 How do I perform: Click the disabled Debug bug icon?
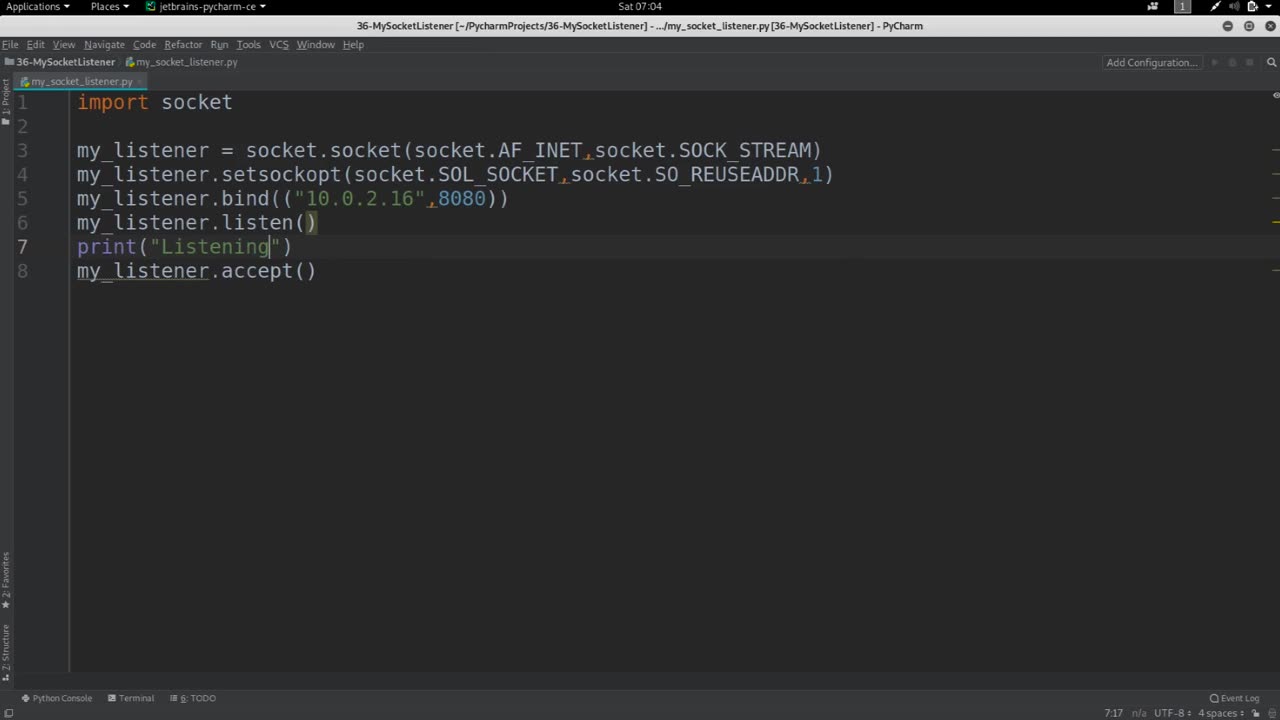(1233, 62)
